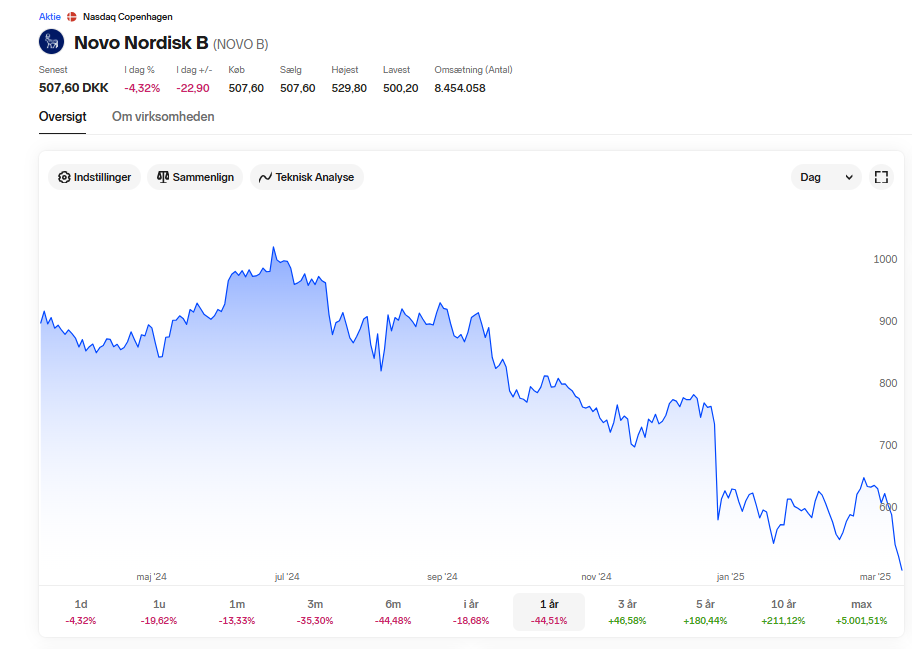The height and width of the screenshot is (649, 912).
Task: Click the chart-line icon in Teknisk Analyse
Action: click(x=265, y=177)
